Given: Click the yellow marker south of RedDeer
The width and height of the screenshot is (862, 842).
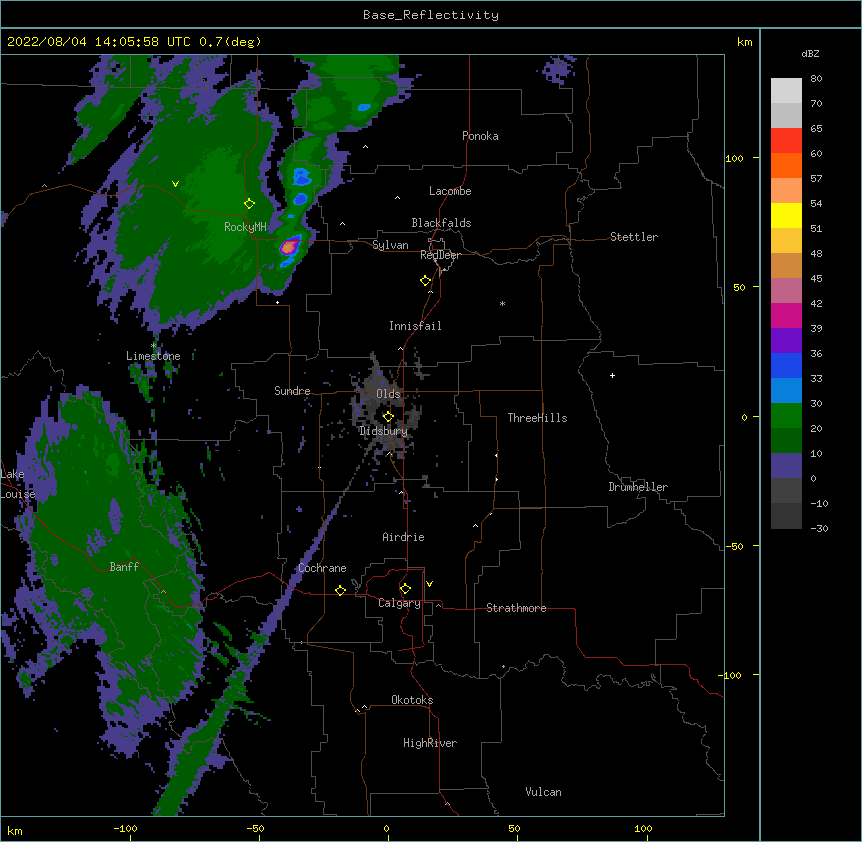Looking at the screenshot, I should click(x=426, y=281).
